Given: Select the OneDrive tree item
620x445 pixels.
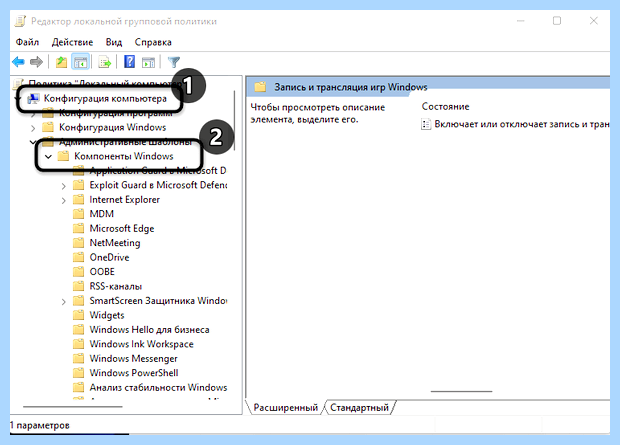Looking at the screenshot, I should pos(109,258).
